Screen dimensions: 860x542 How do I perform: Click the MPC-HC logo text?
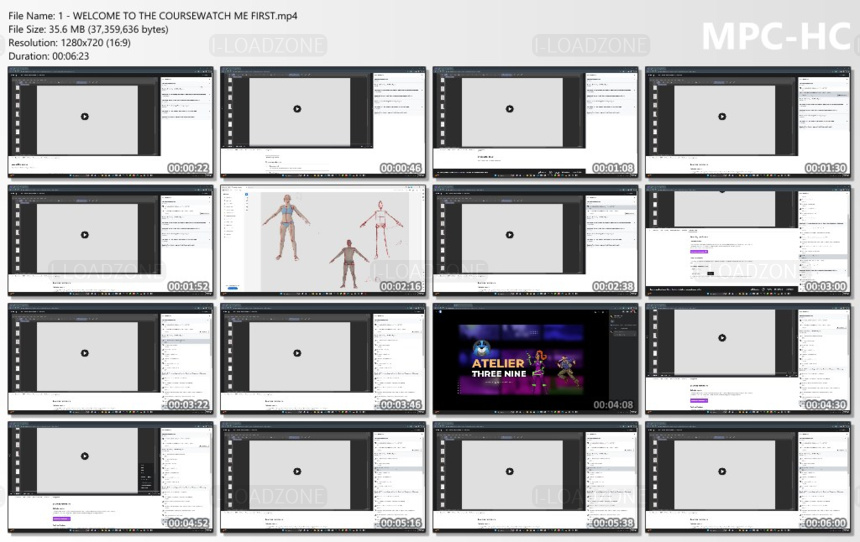(x=776, y=36)
